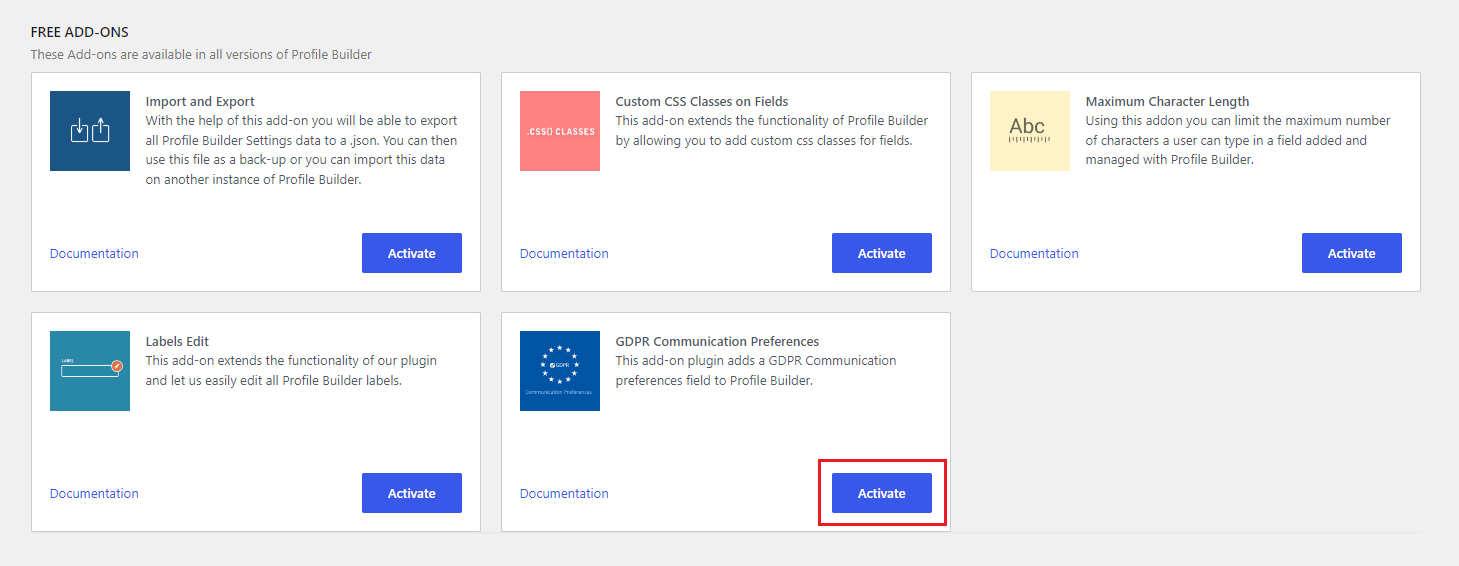1459x566 pixels.
Task: Click the Import and Export title
Action: pos(200,102)
